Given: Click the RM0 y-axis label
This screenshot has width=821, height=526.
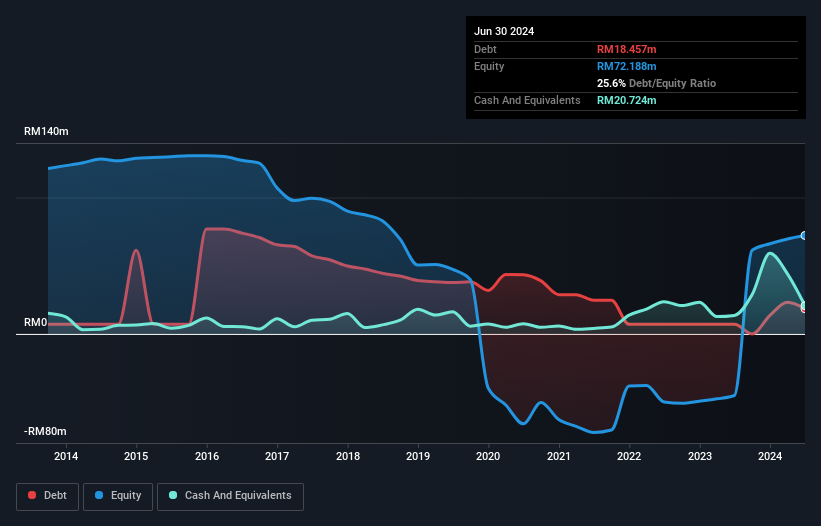Looking at the screenshot, I should click(x=36, y=322).
